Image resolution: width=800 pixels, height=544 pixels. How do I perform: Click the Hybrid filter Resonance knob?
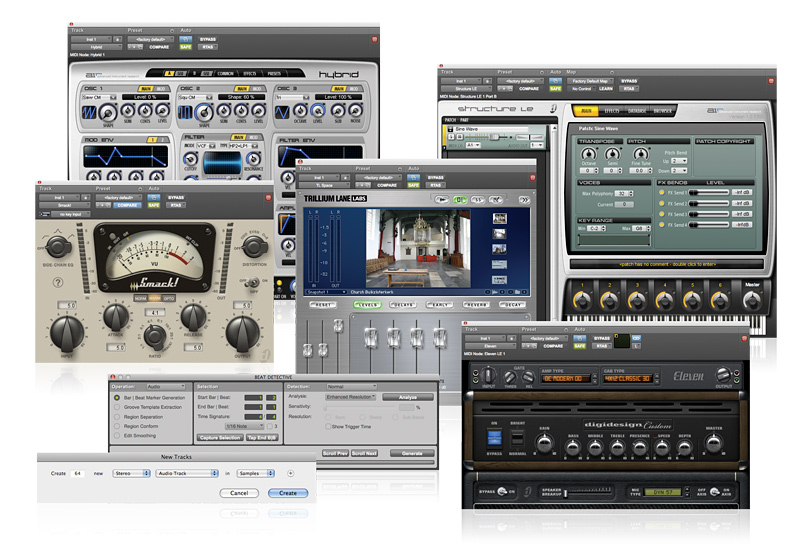coord(253,159)
